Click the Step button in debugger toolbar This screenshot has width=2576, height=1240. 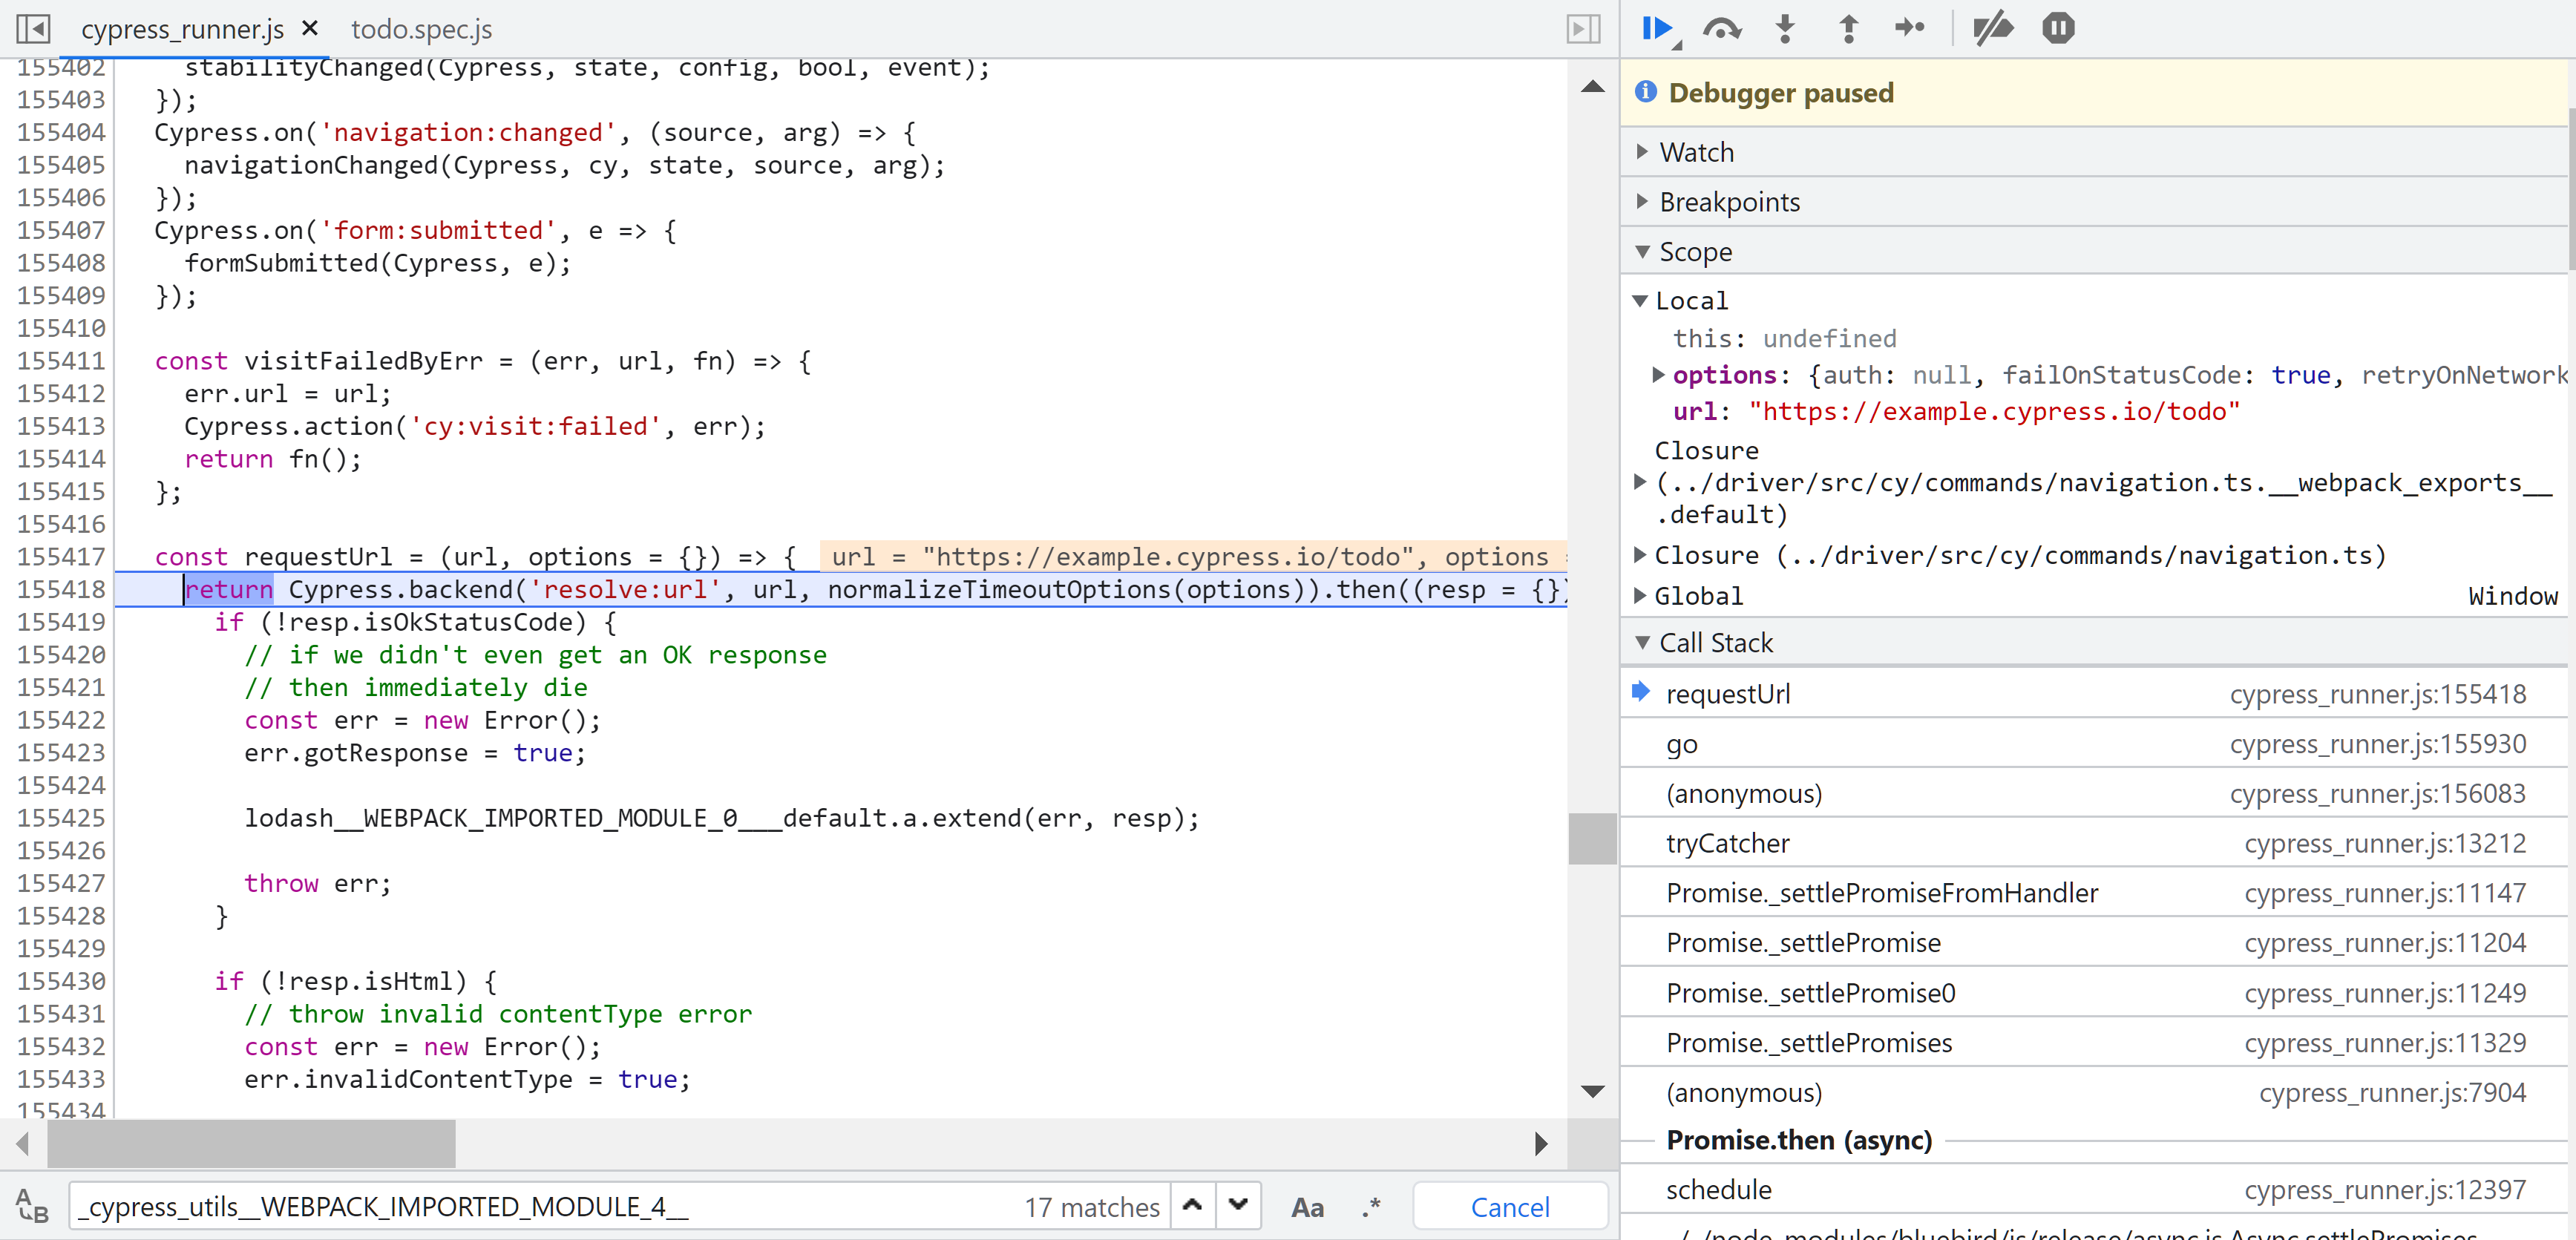1910,28
